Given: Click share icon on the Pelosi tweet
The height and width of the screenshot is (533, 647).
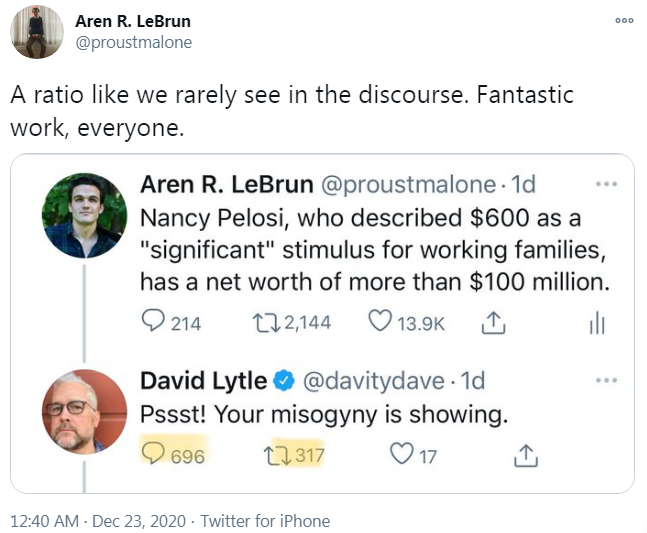Looking at the screenshot, I should 491,322.
